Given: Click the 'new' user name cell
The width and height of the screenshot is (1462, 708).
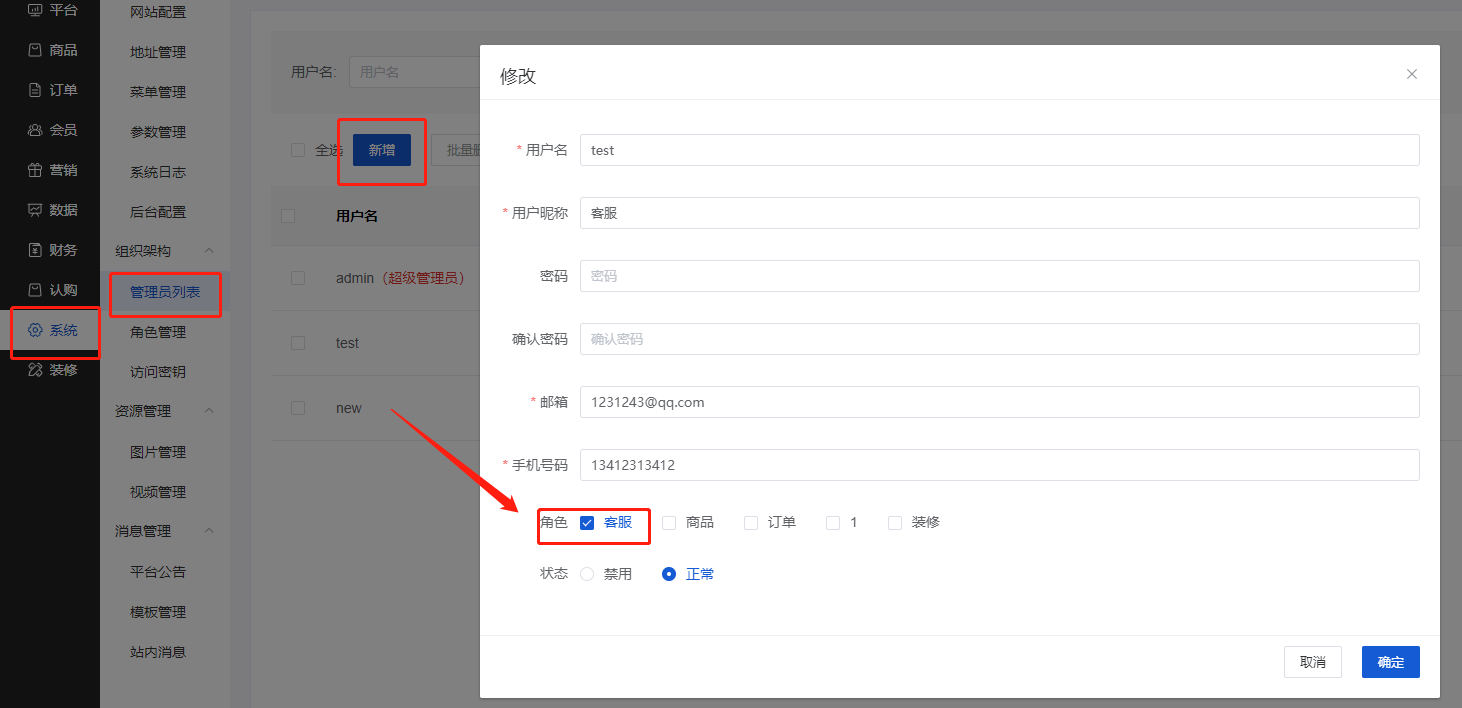Looking at the screenshot, I should coord(349,408).
